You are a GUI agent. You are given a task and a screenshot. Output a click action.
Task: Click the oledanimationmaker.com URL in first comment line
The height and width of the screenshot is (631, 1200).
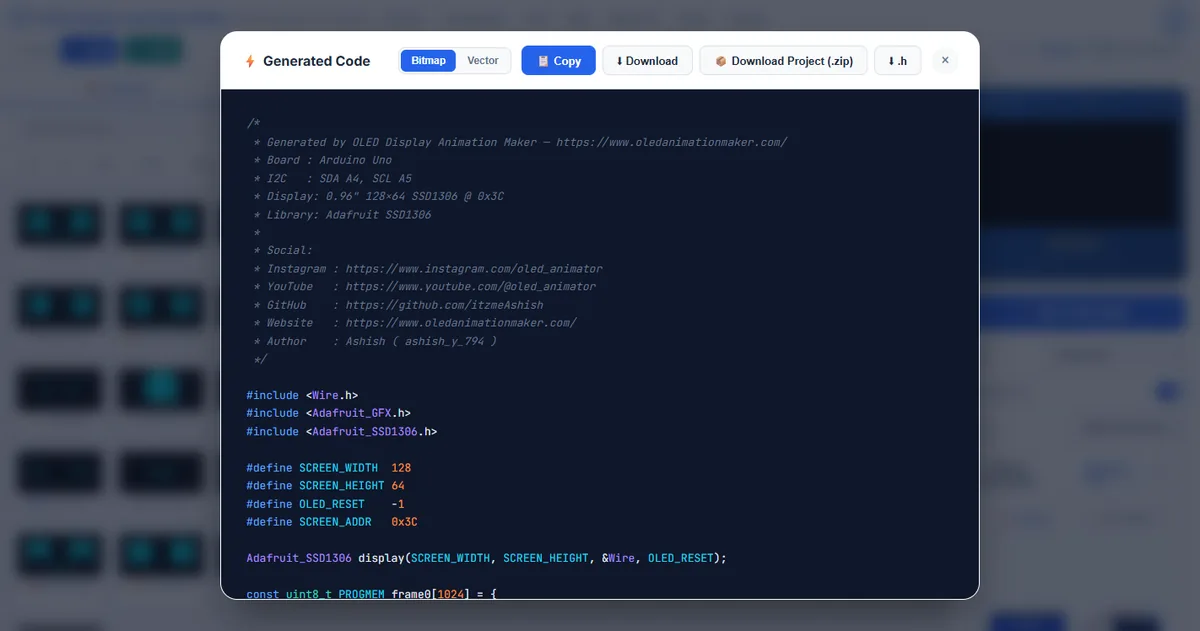[671, 142]
